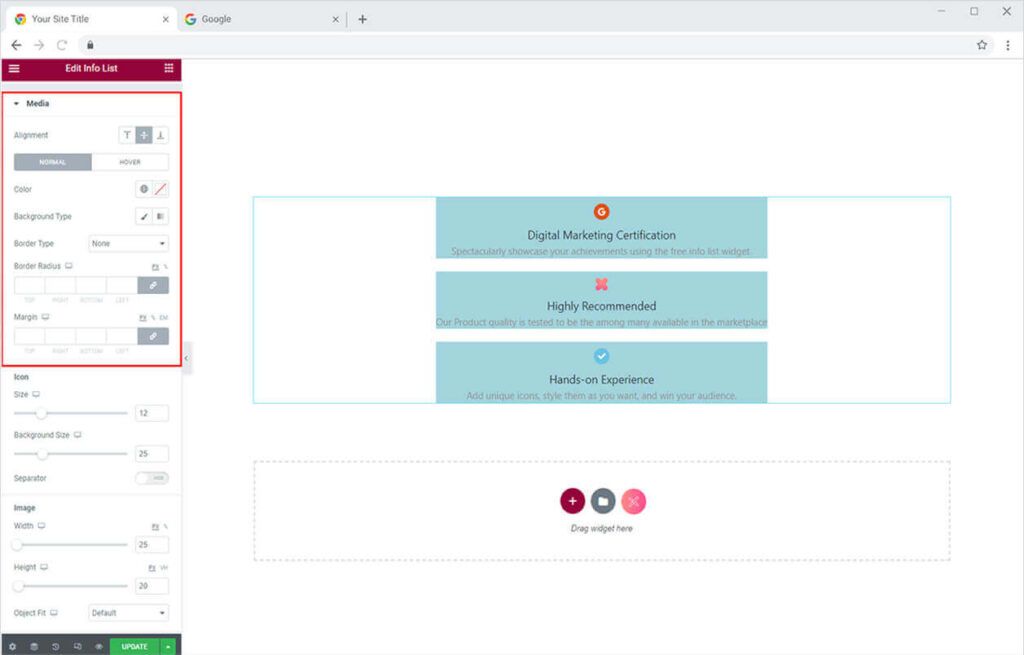1024x655 pixels.
Task: Click the add new section plus button
Action: (572, 502)
